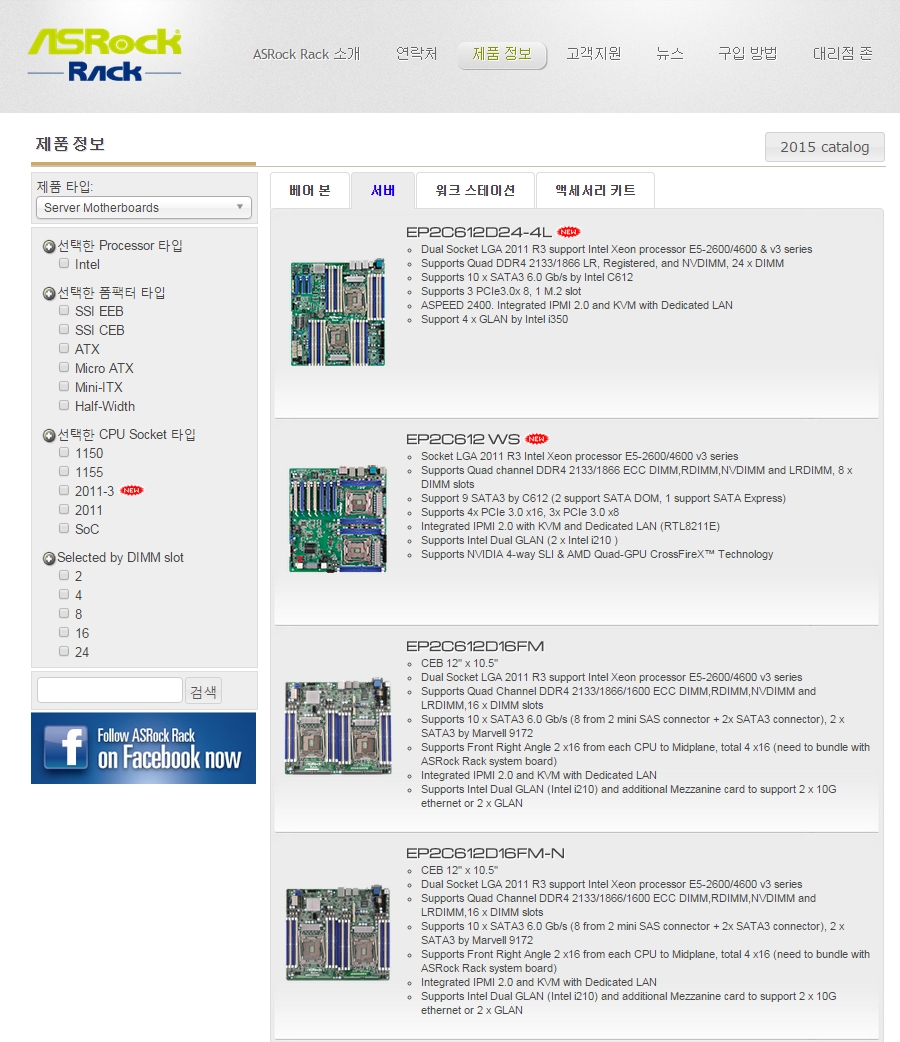Open the 구입 방법 navigation item

point(748,53)
